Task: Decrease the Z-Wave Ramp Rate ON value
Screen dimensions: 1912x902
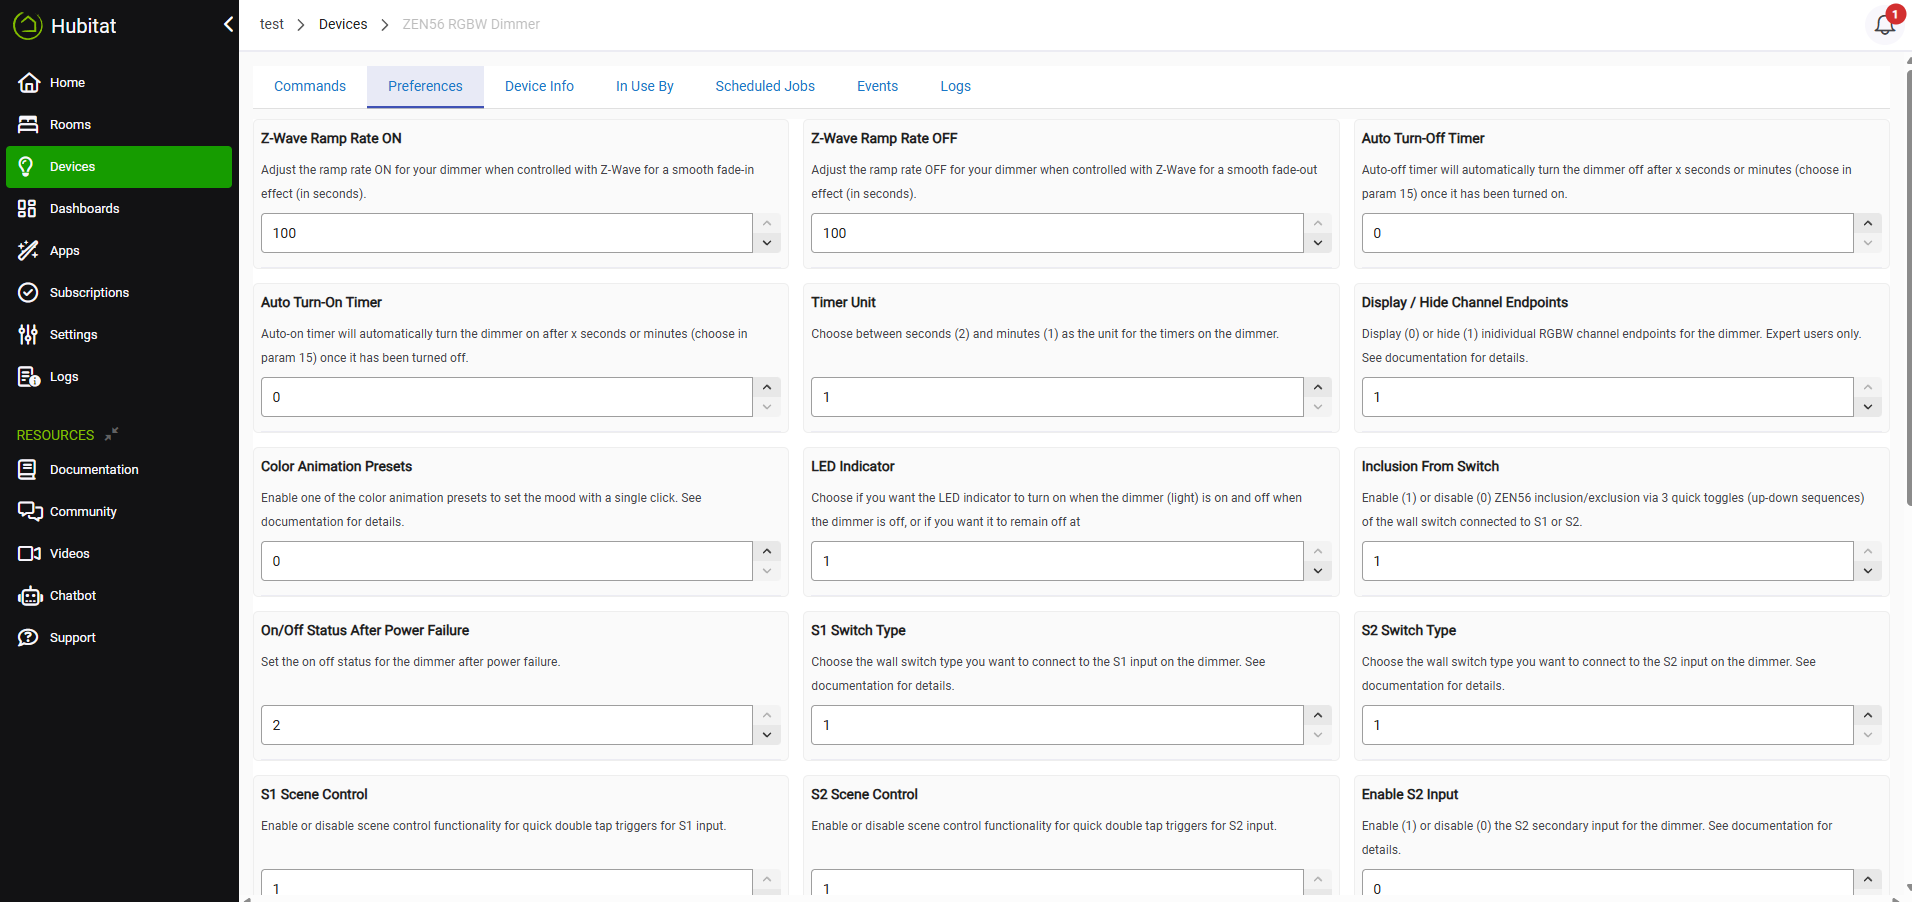Action: (767, 243)
